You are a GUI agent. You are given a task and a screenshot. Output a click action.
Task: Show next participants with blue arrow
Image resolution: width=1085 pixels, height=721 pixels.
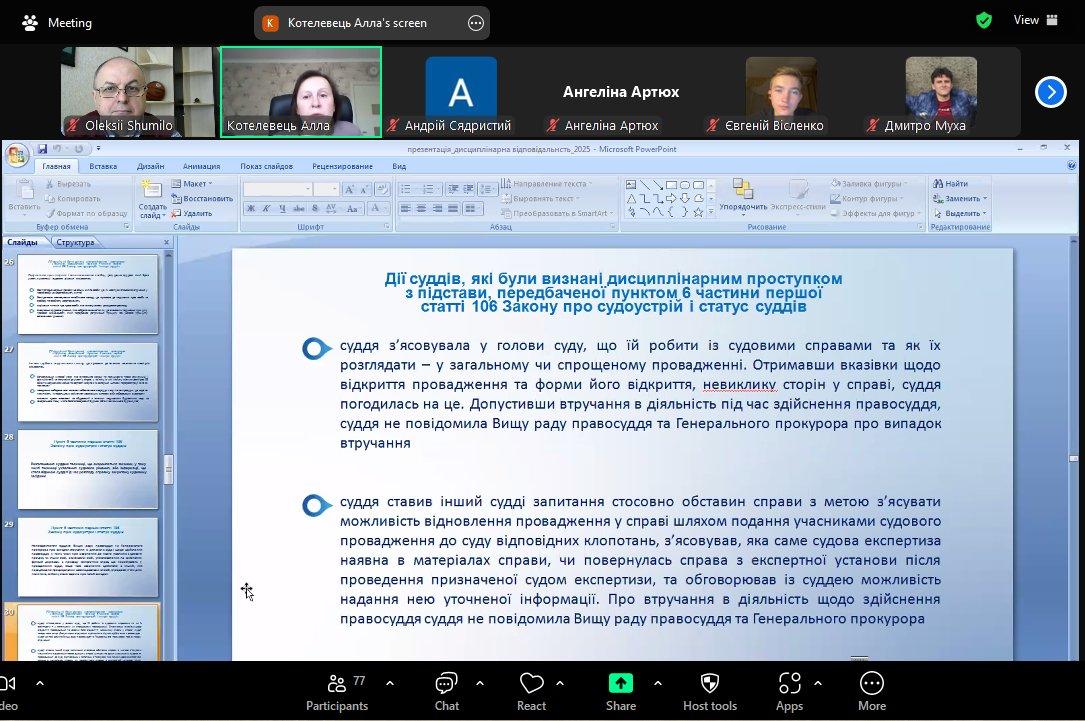point(1050,92)
